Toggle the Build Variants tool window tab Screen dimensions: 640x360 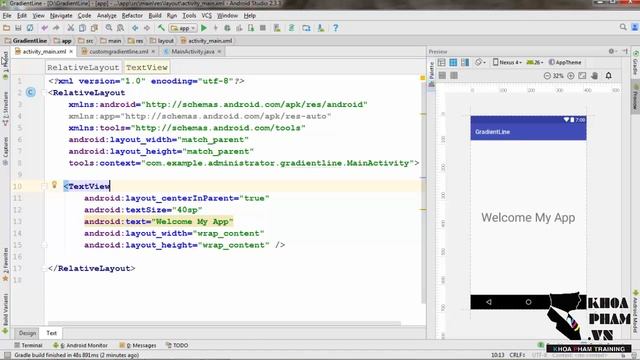point(5,312)
